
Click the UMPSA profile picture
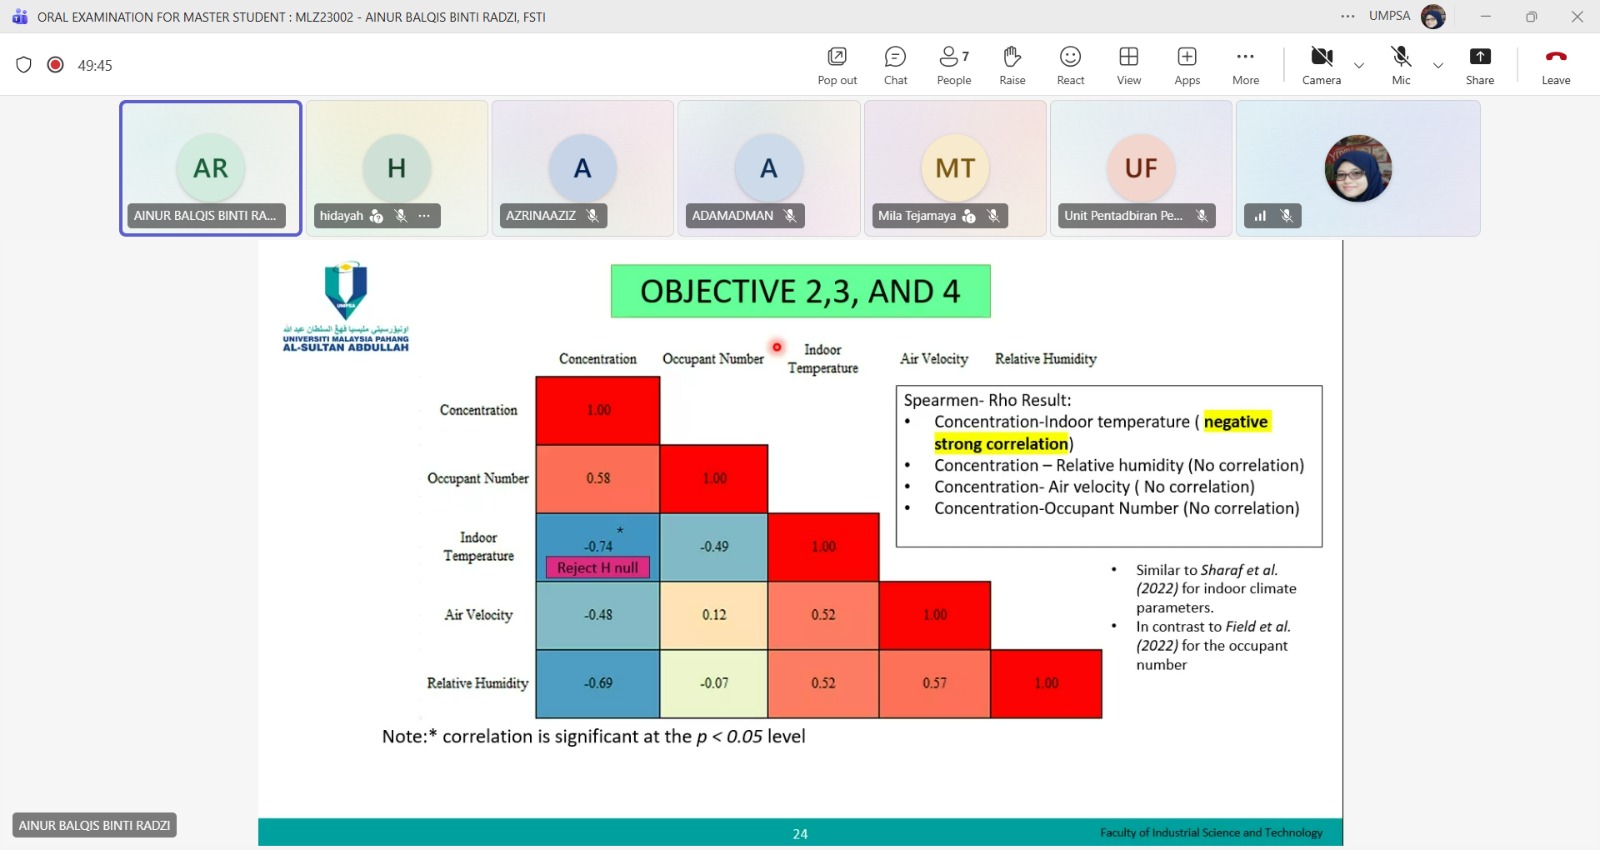(x=1433, y=16)
